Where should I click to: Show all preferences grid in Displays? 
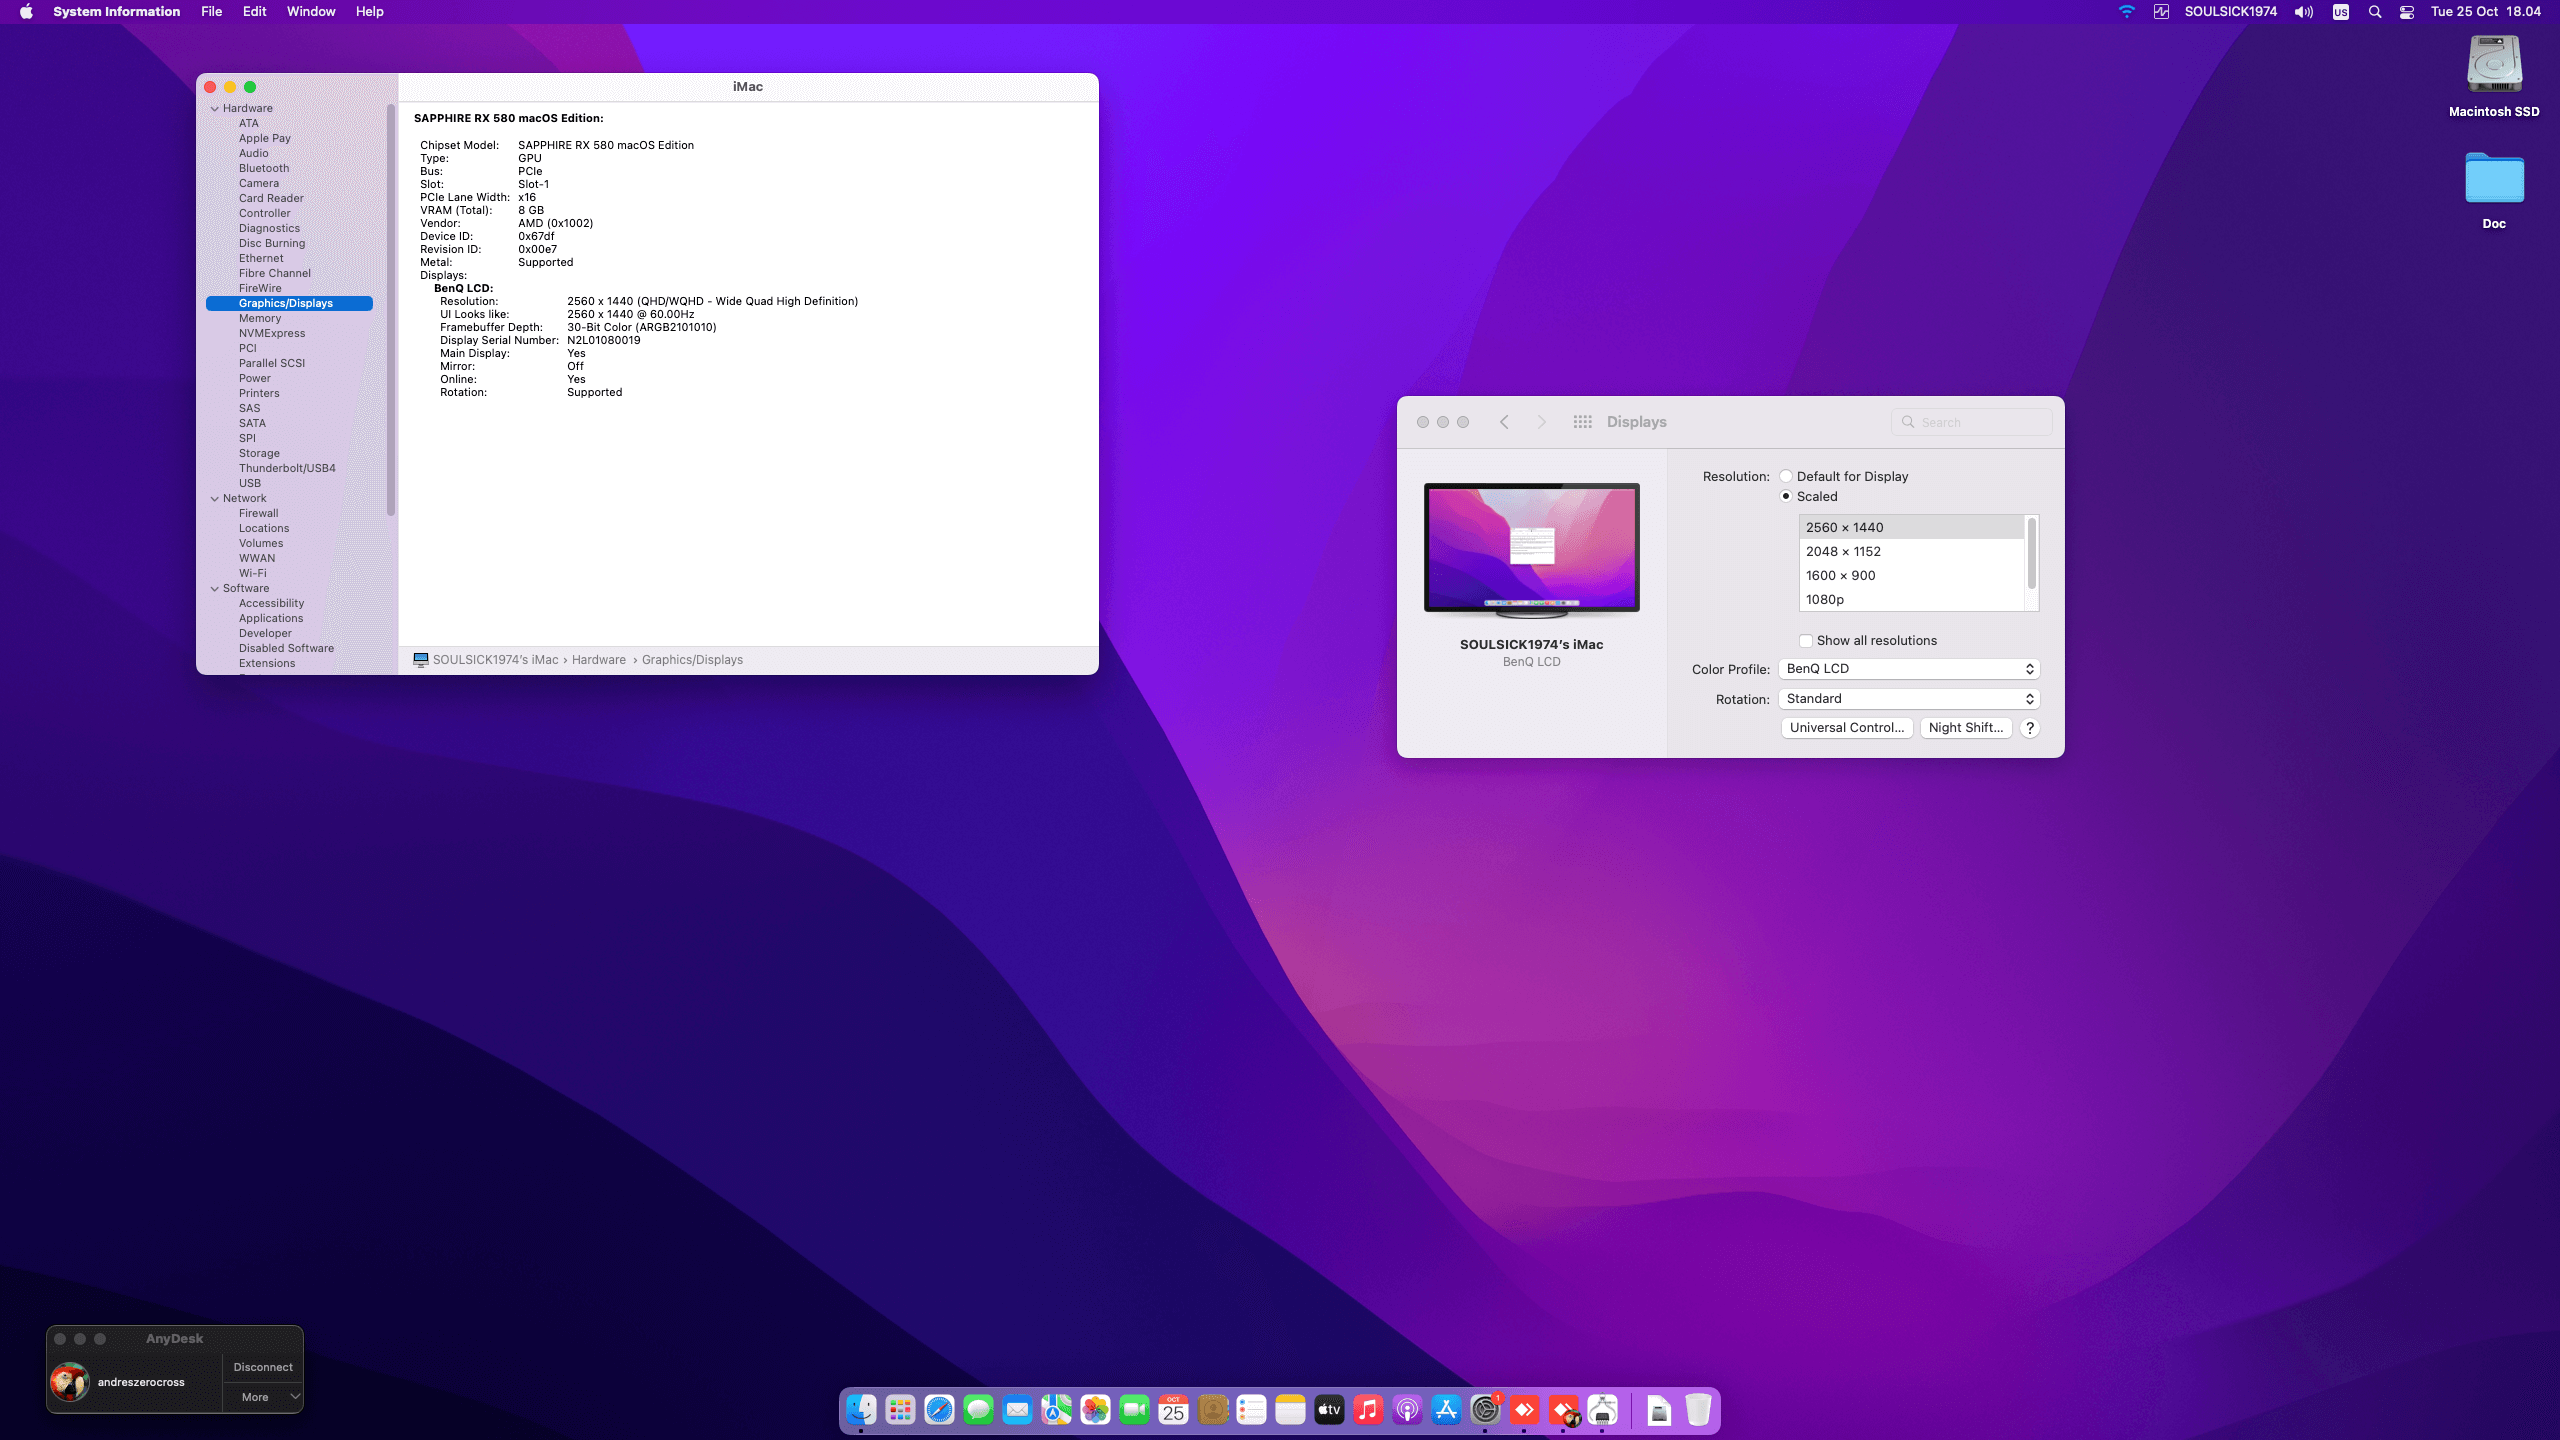1582,422
